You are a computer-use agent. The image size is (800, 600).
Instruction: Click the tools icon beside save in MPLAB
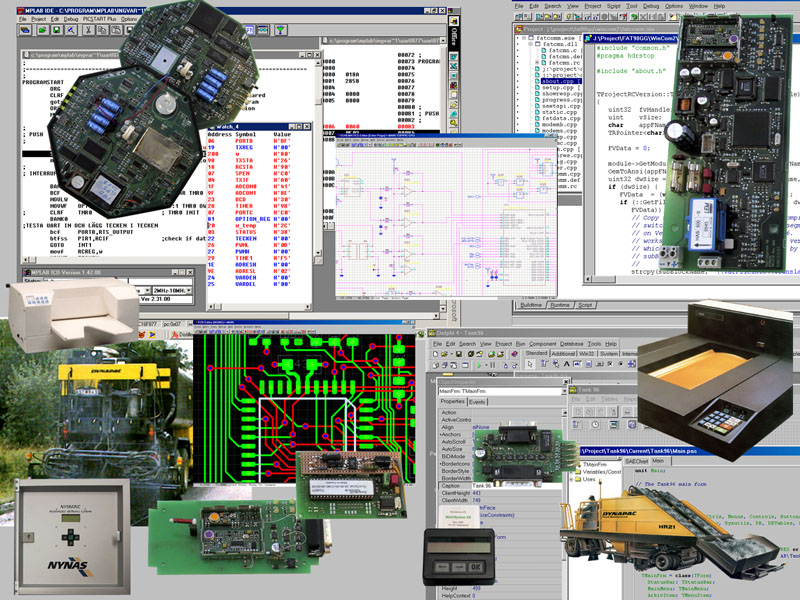70,31
